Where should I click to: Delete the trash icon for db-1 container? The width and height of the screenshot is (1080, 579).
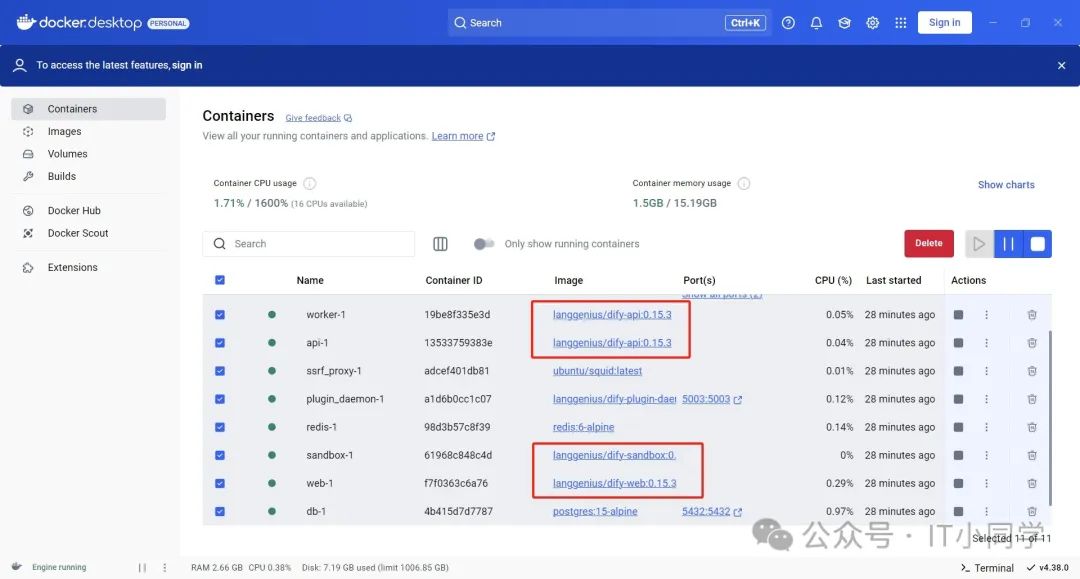coord(1032,510)
